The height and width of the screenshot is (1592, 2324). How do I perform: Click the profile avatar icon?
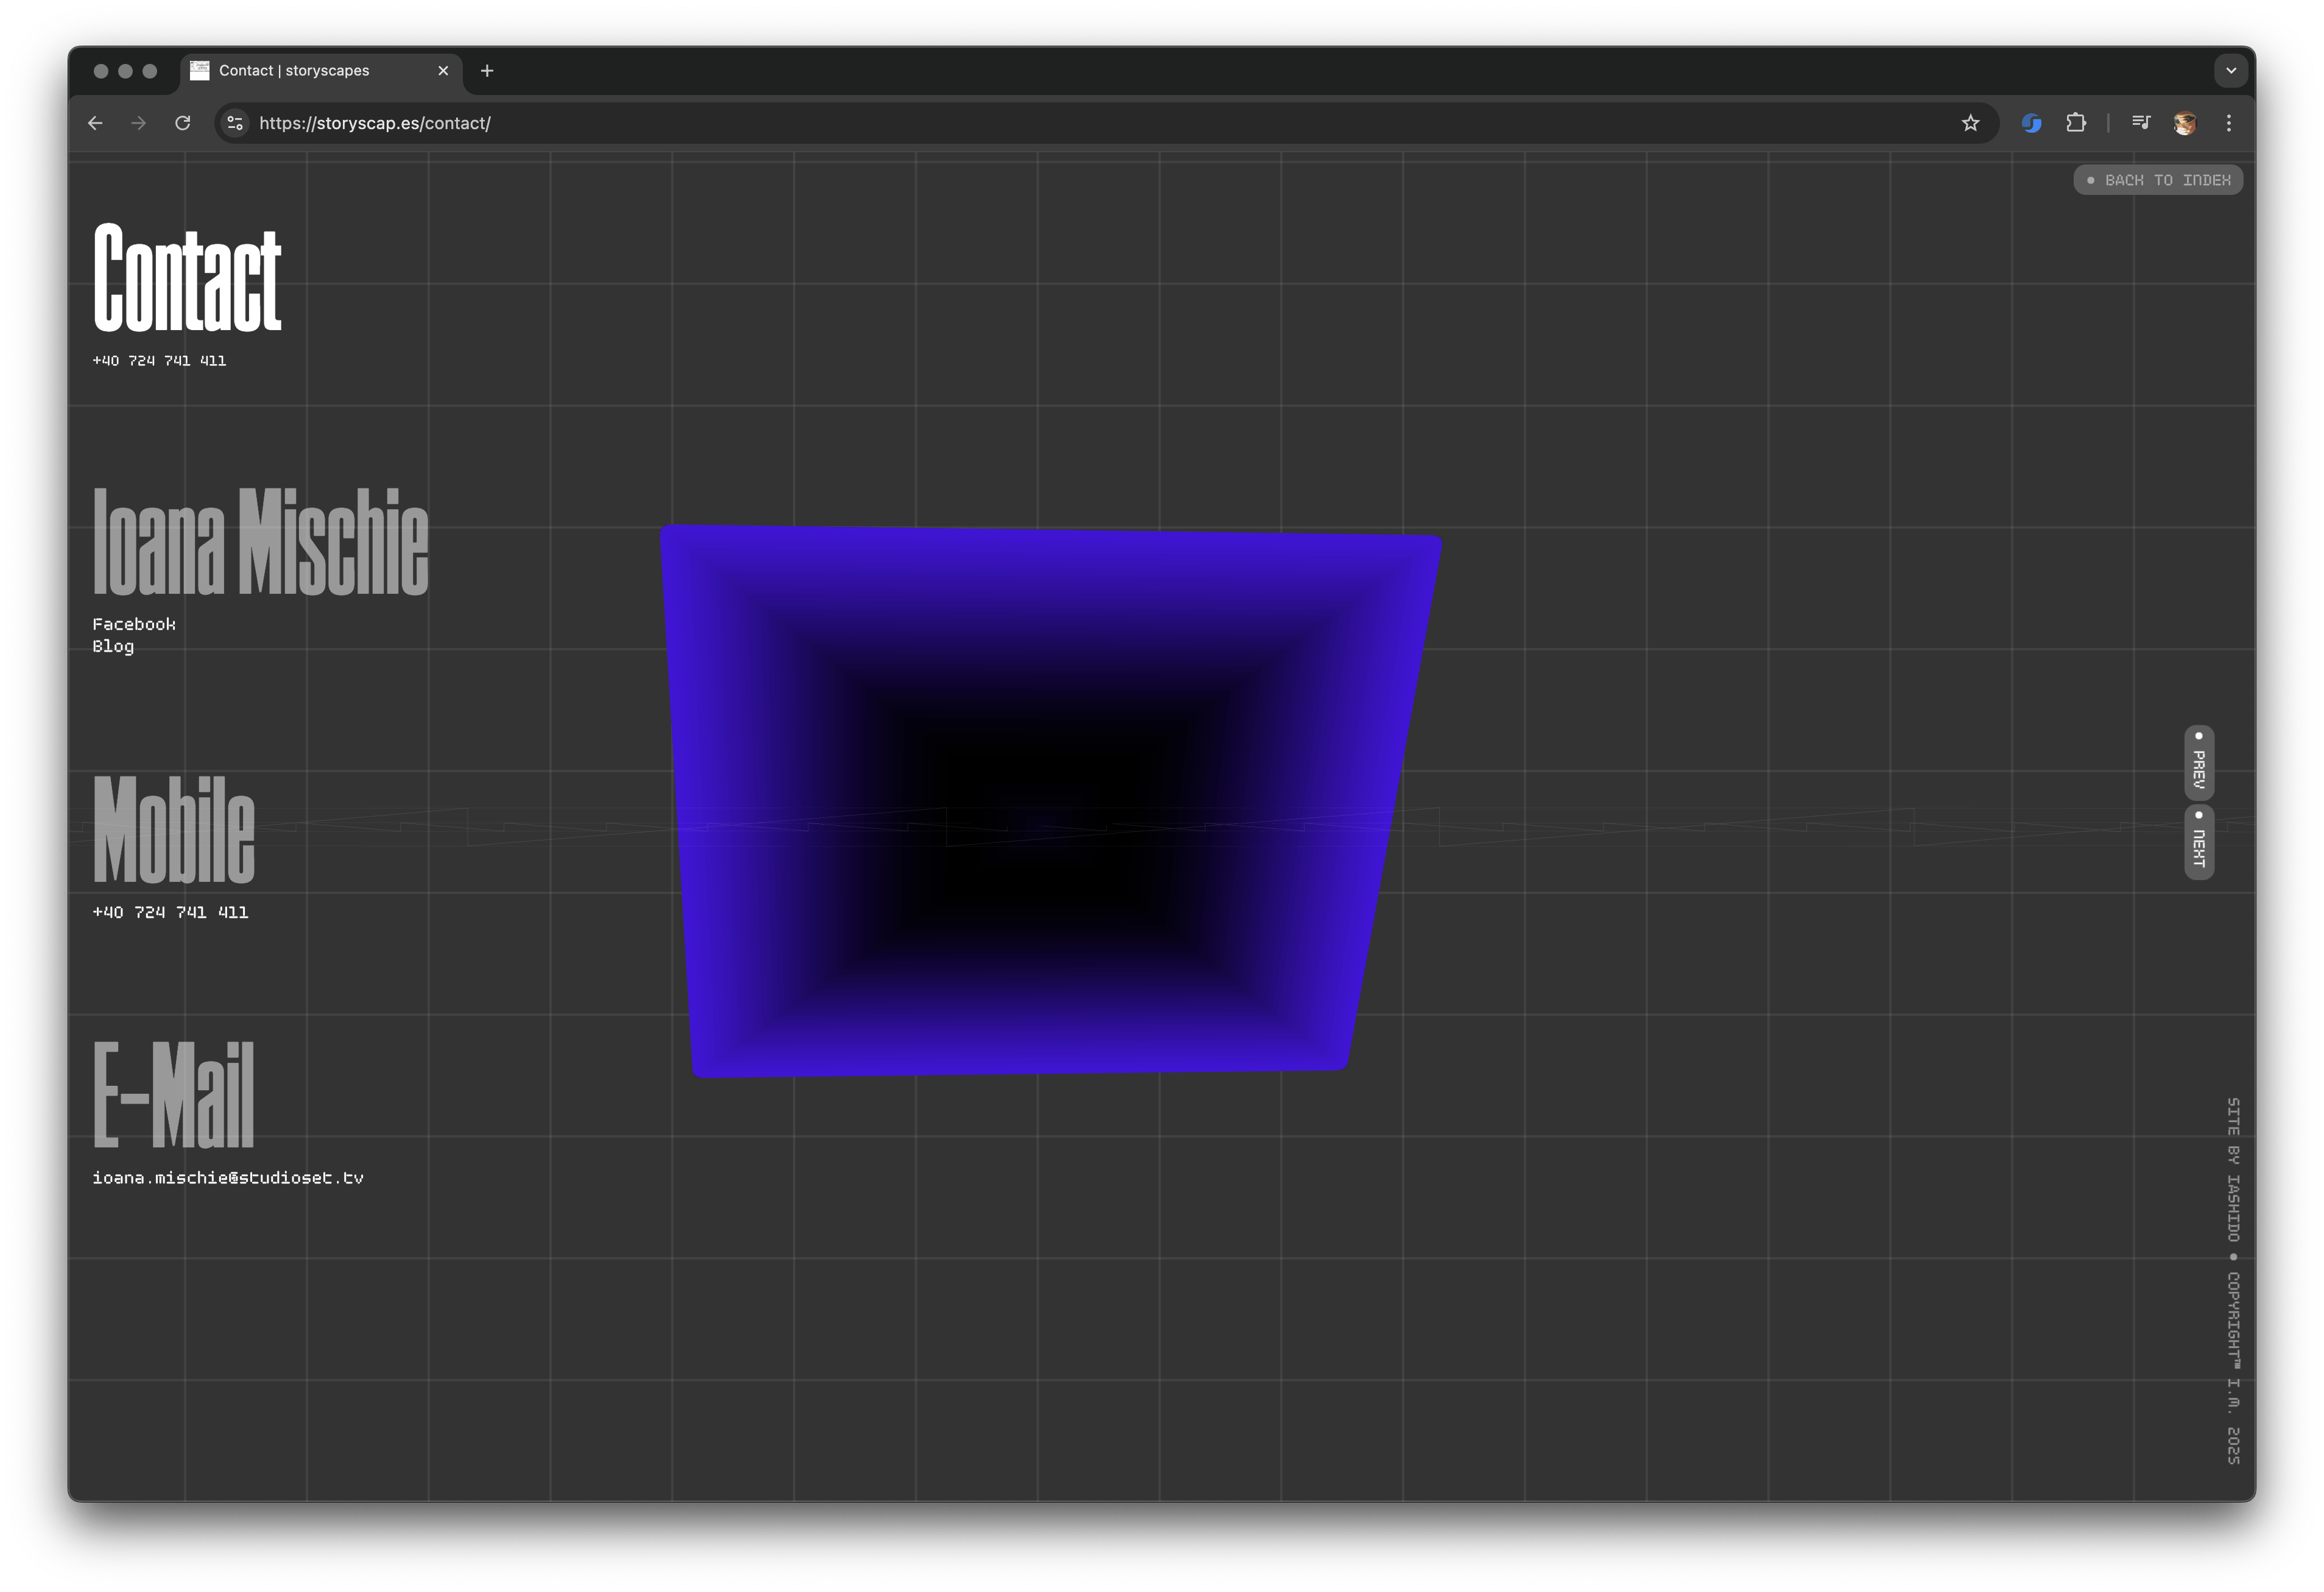point(2184,123)
